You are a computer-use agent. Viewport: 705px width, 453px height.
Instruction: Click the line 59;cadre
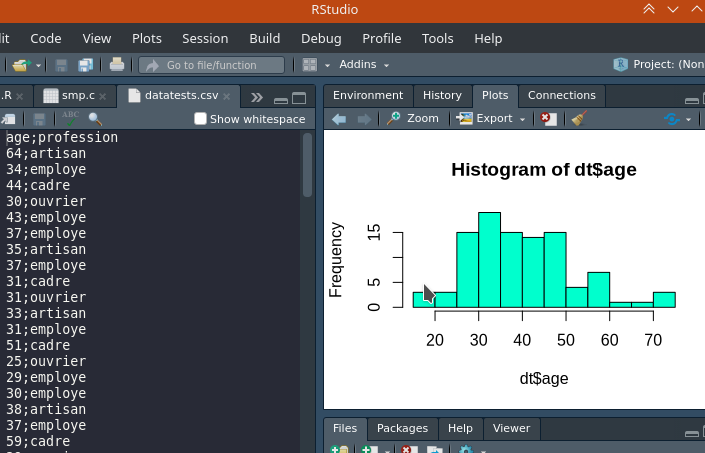pos(38,441)
